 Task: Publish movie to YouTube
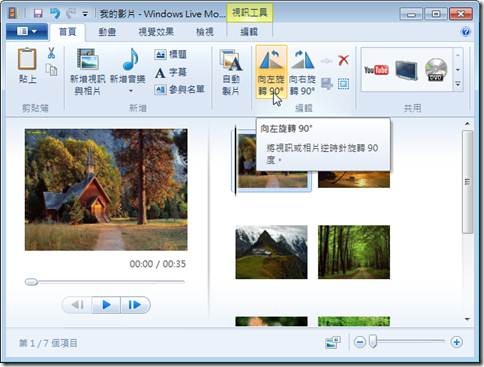point(376,70)
